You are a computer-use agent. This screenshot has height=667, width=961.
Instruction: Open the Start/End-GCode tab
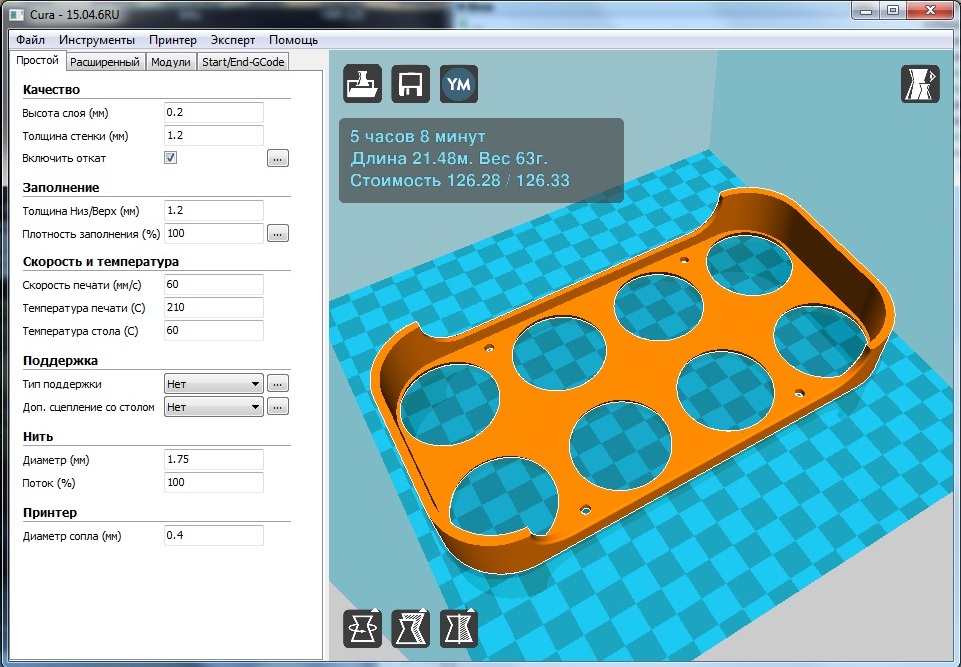[x=243, y=62]
